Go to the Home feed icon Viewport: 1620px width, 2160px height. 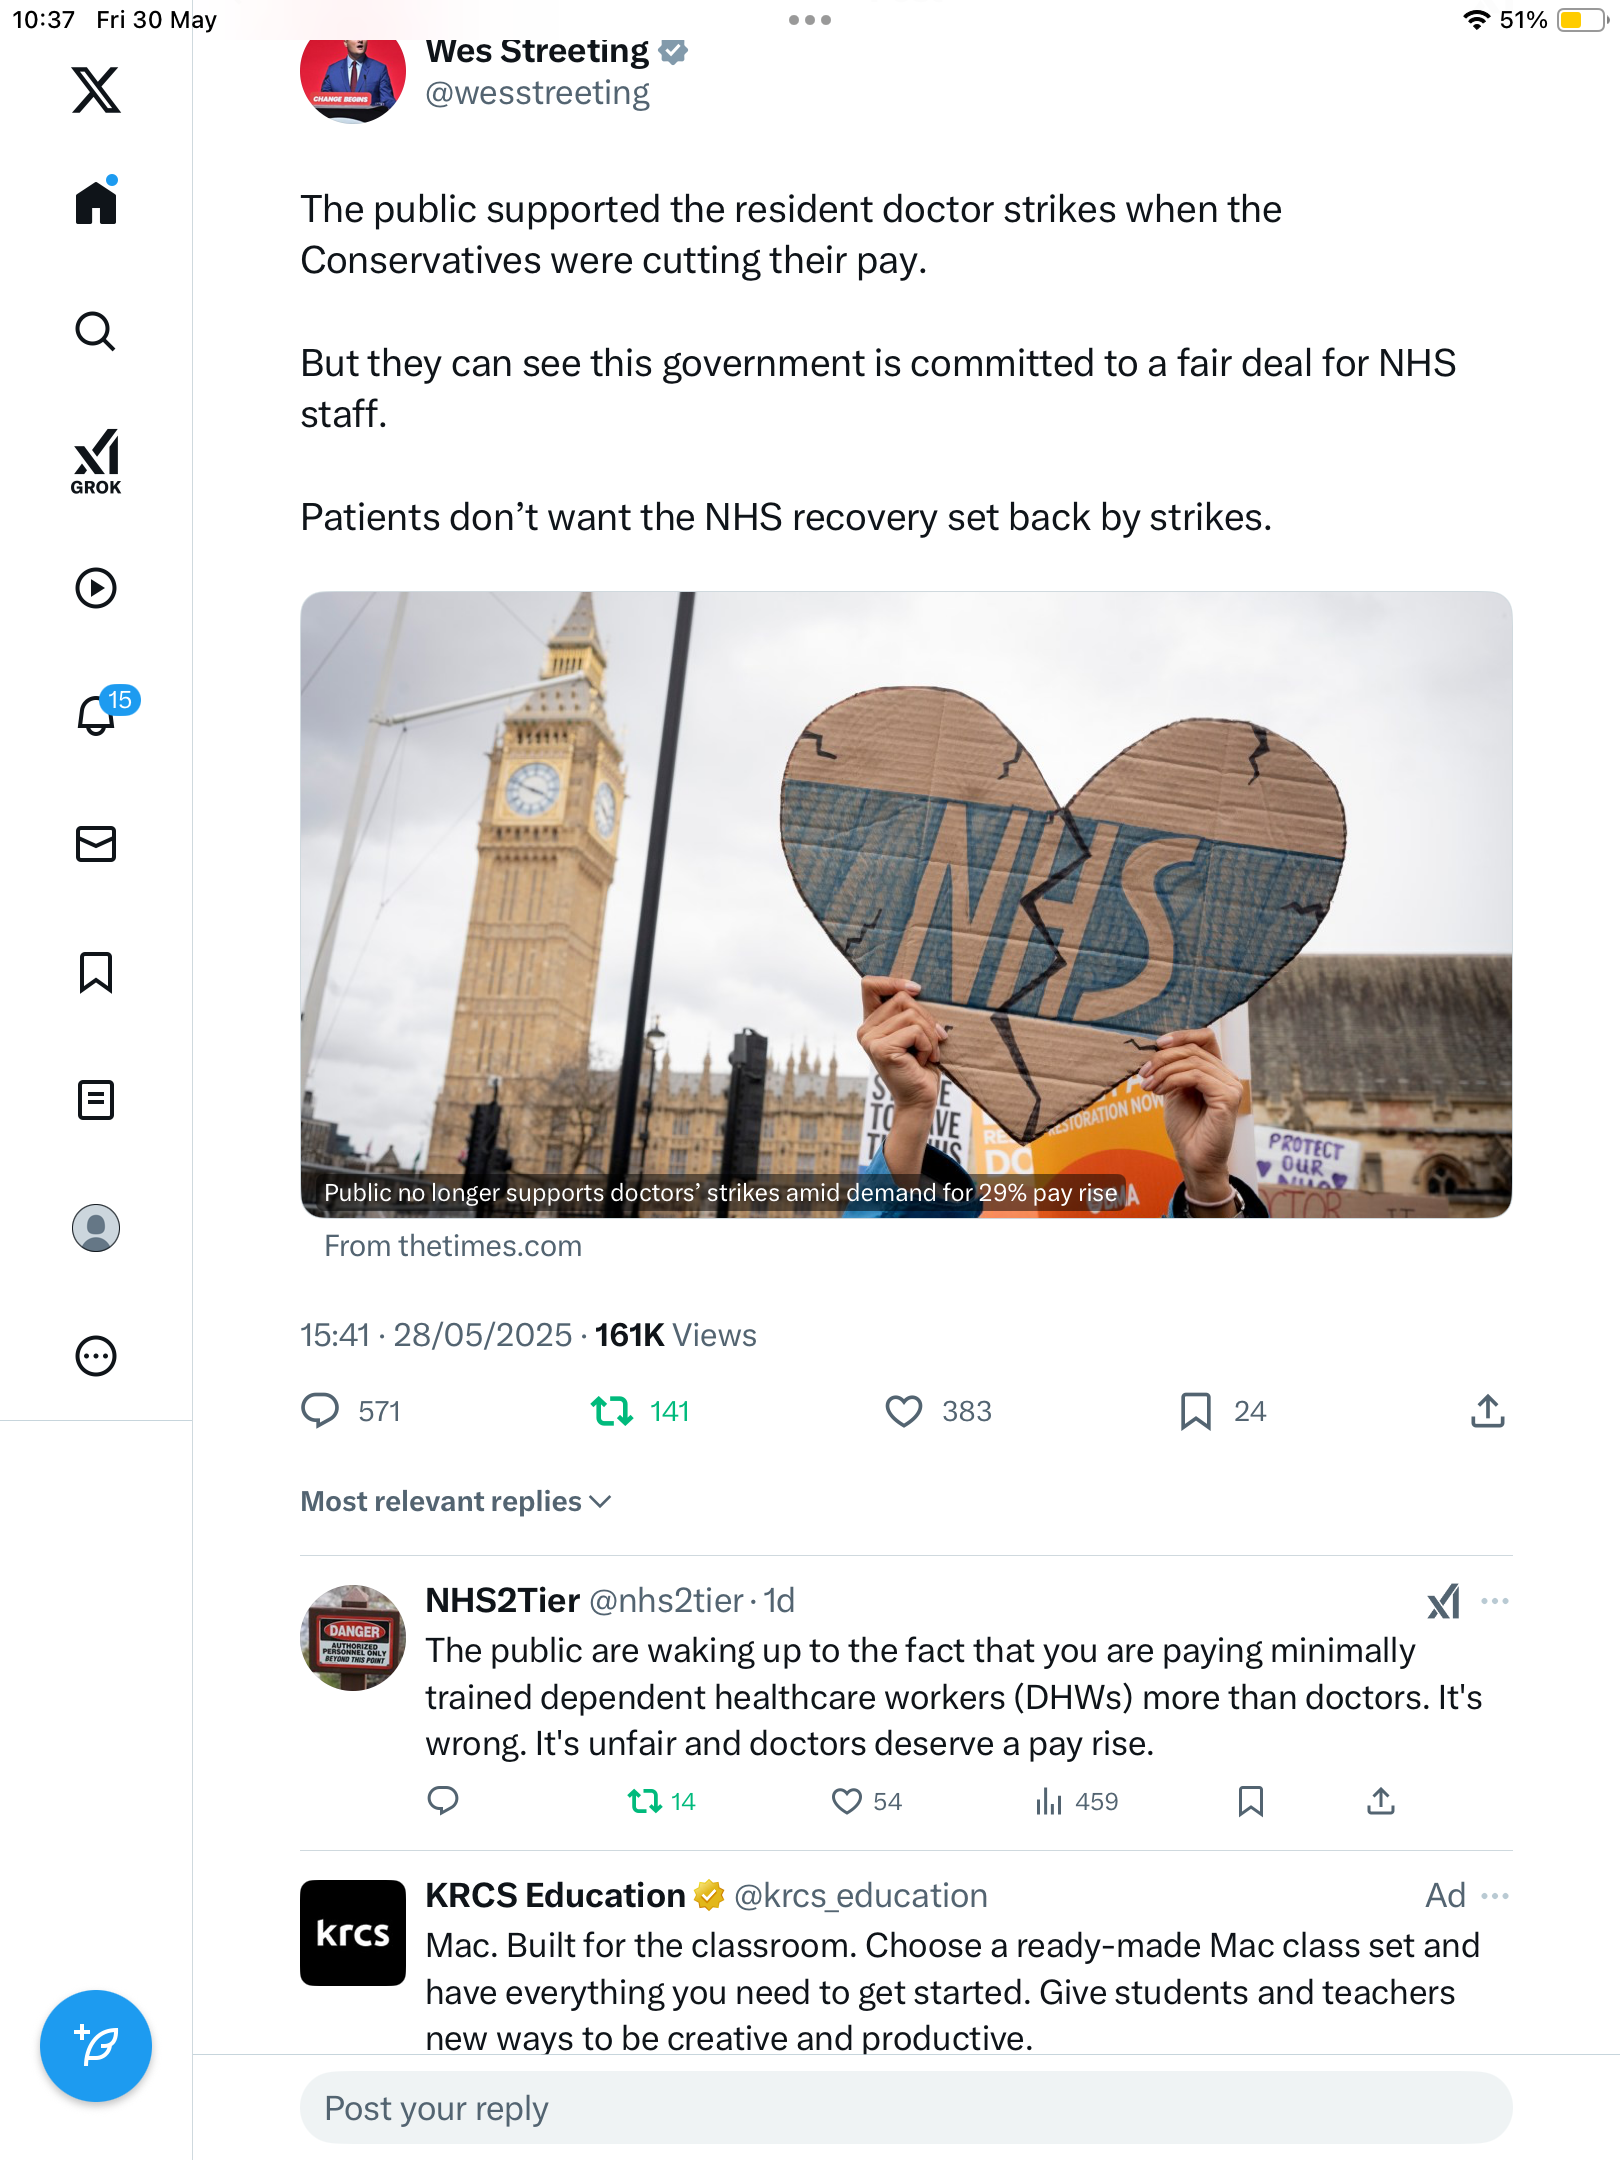pyautogui.click(x=96, y=202)
